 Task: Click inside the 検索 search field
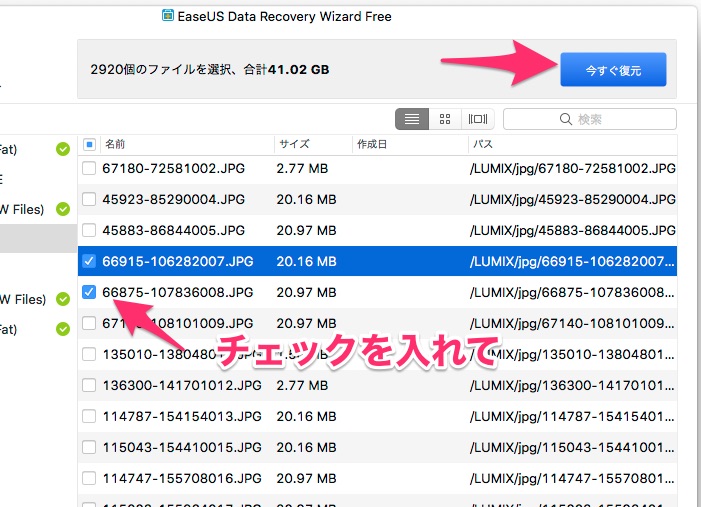pos(590,119)
